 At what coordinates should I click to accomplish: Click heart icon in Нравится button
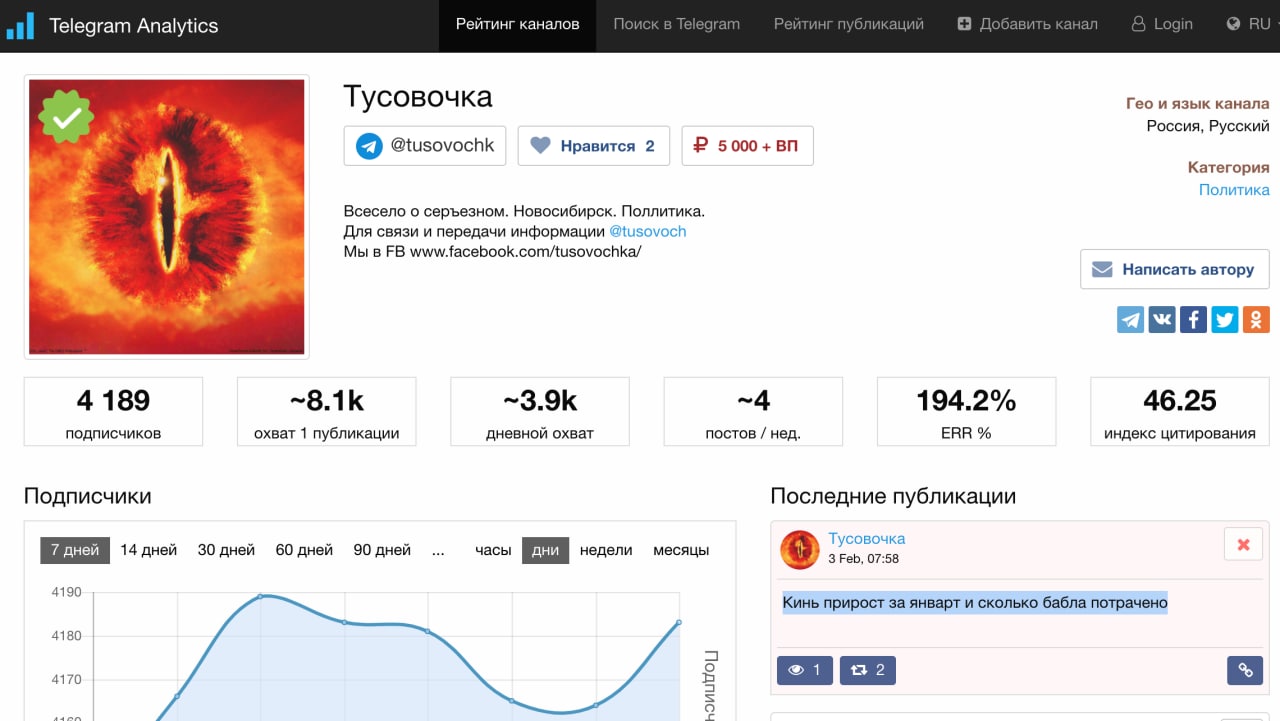tap(540, 146)
